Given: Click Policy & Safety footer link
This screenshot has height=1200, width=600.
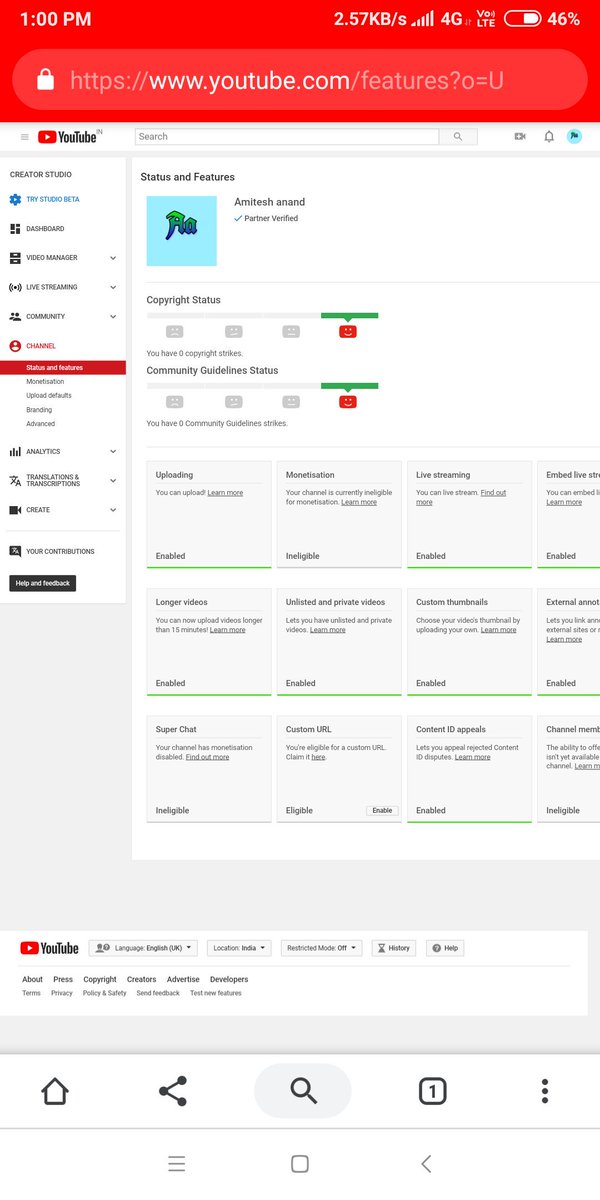Looking at the screenshot, I should pyautogui.click(x=105, y=993).
